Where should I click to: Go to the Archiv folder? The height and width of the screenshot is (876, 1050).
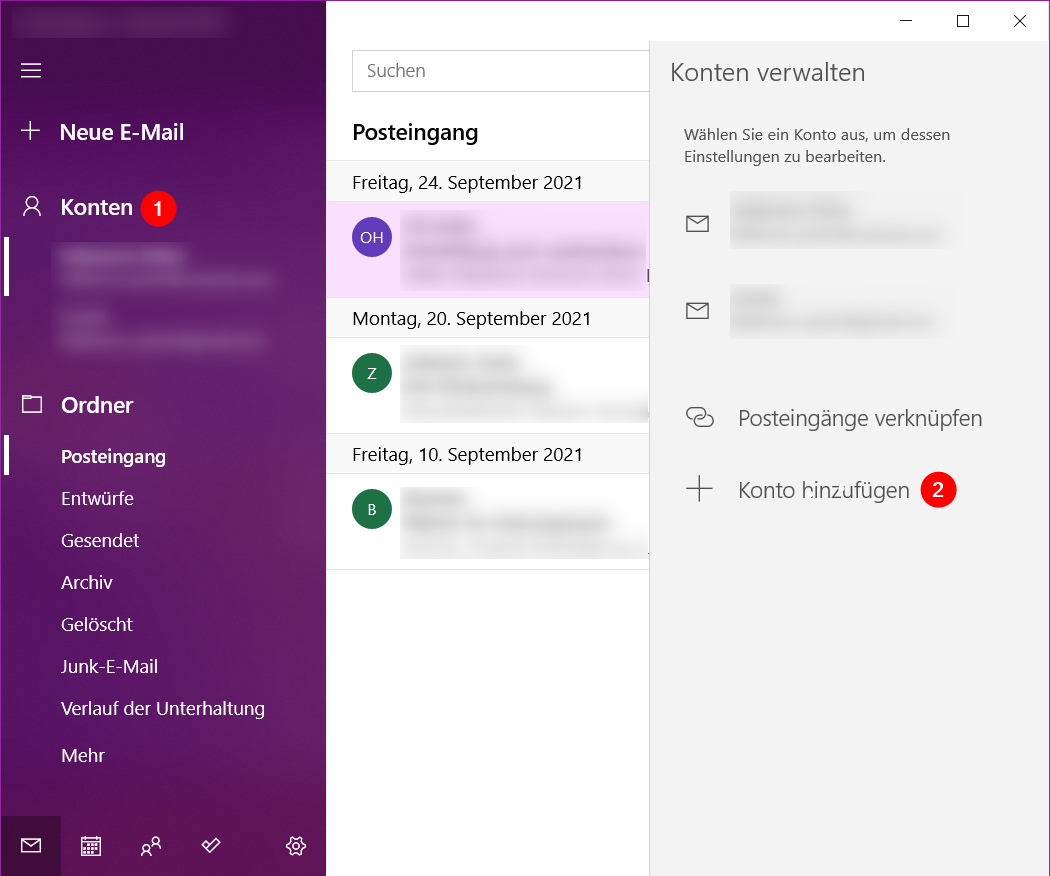[x=87, y=582]
